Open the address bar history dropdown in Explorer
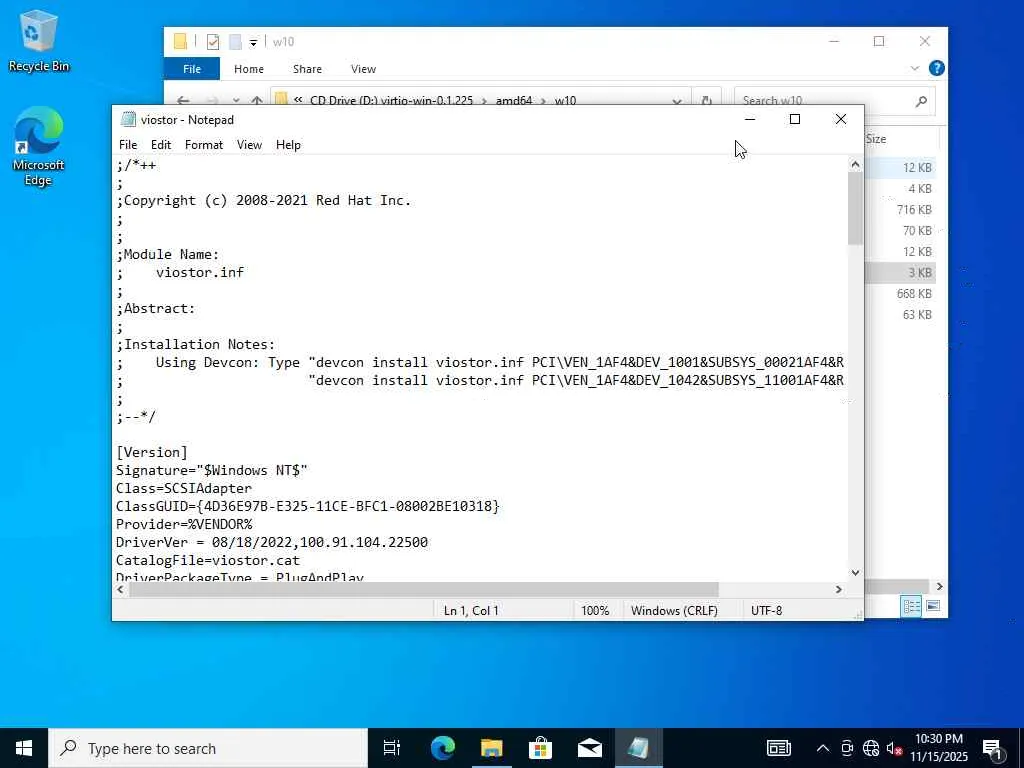Image resolution: width=1024 pixels, height=768 pixels. (x=677, y=101)
